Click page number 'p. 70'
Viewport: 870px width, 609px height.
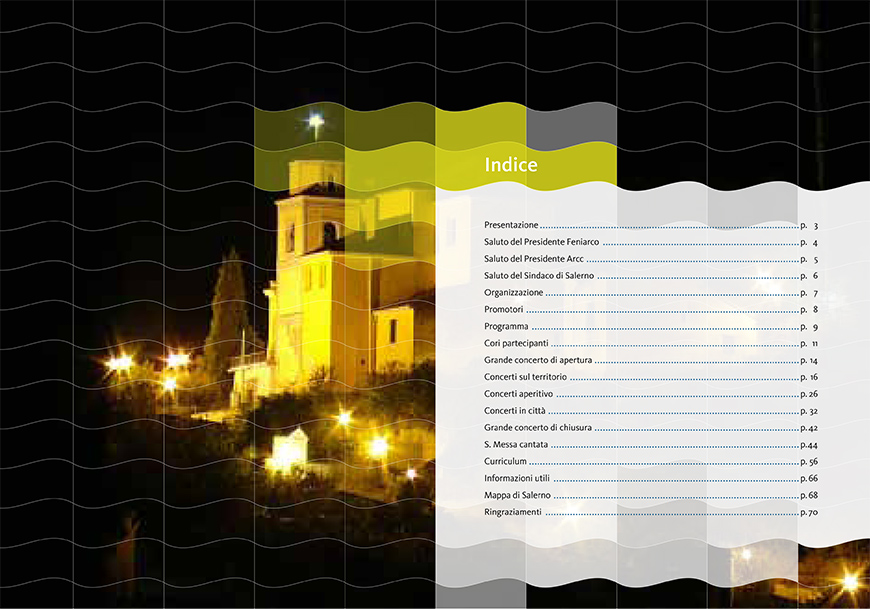[x=810, y=512]
